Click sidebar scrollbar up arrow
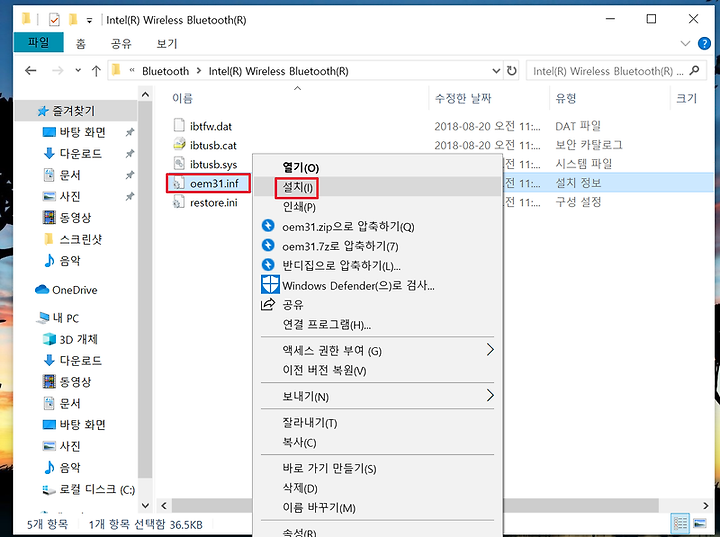Viewport: 720px width, 537px height. pyautogui.click(x=145, y=95)
